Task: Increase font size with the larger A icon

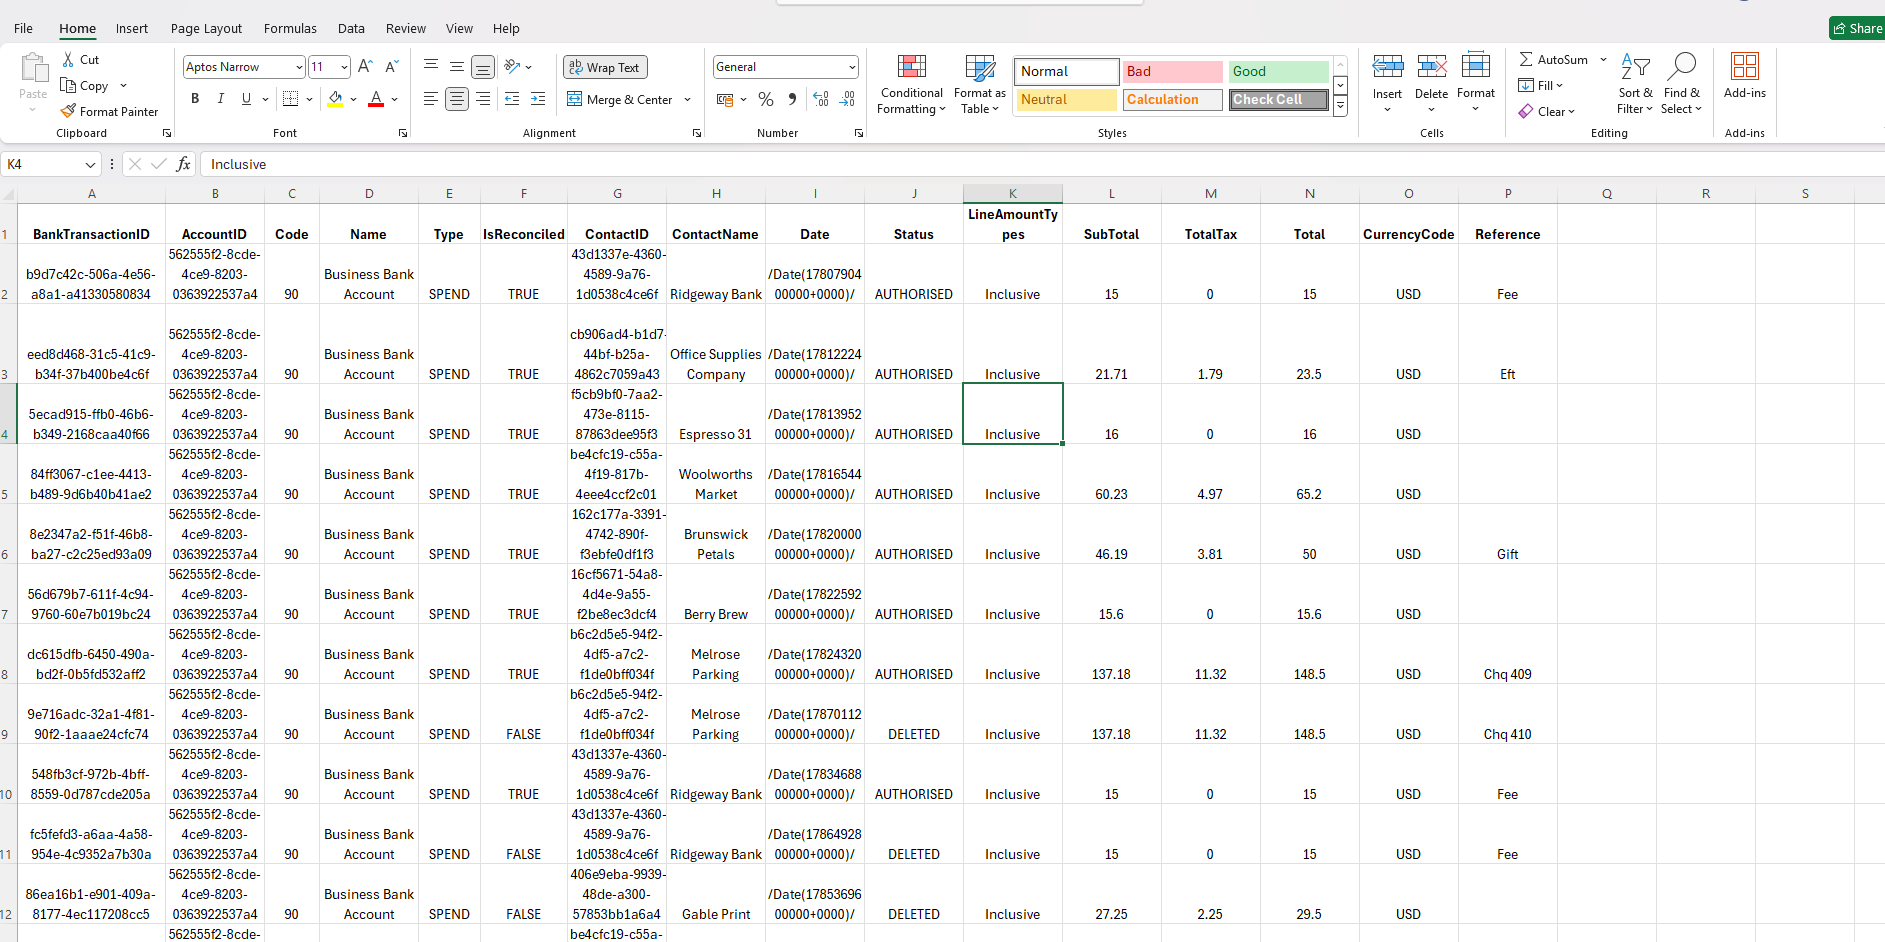Action: point(365,67)
